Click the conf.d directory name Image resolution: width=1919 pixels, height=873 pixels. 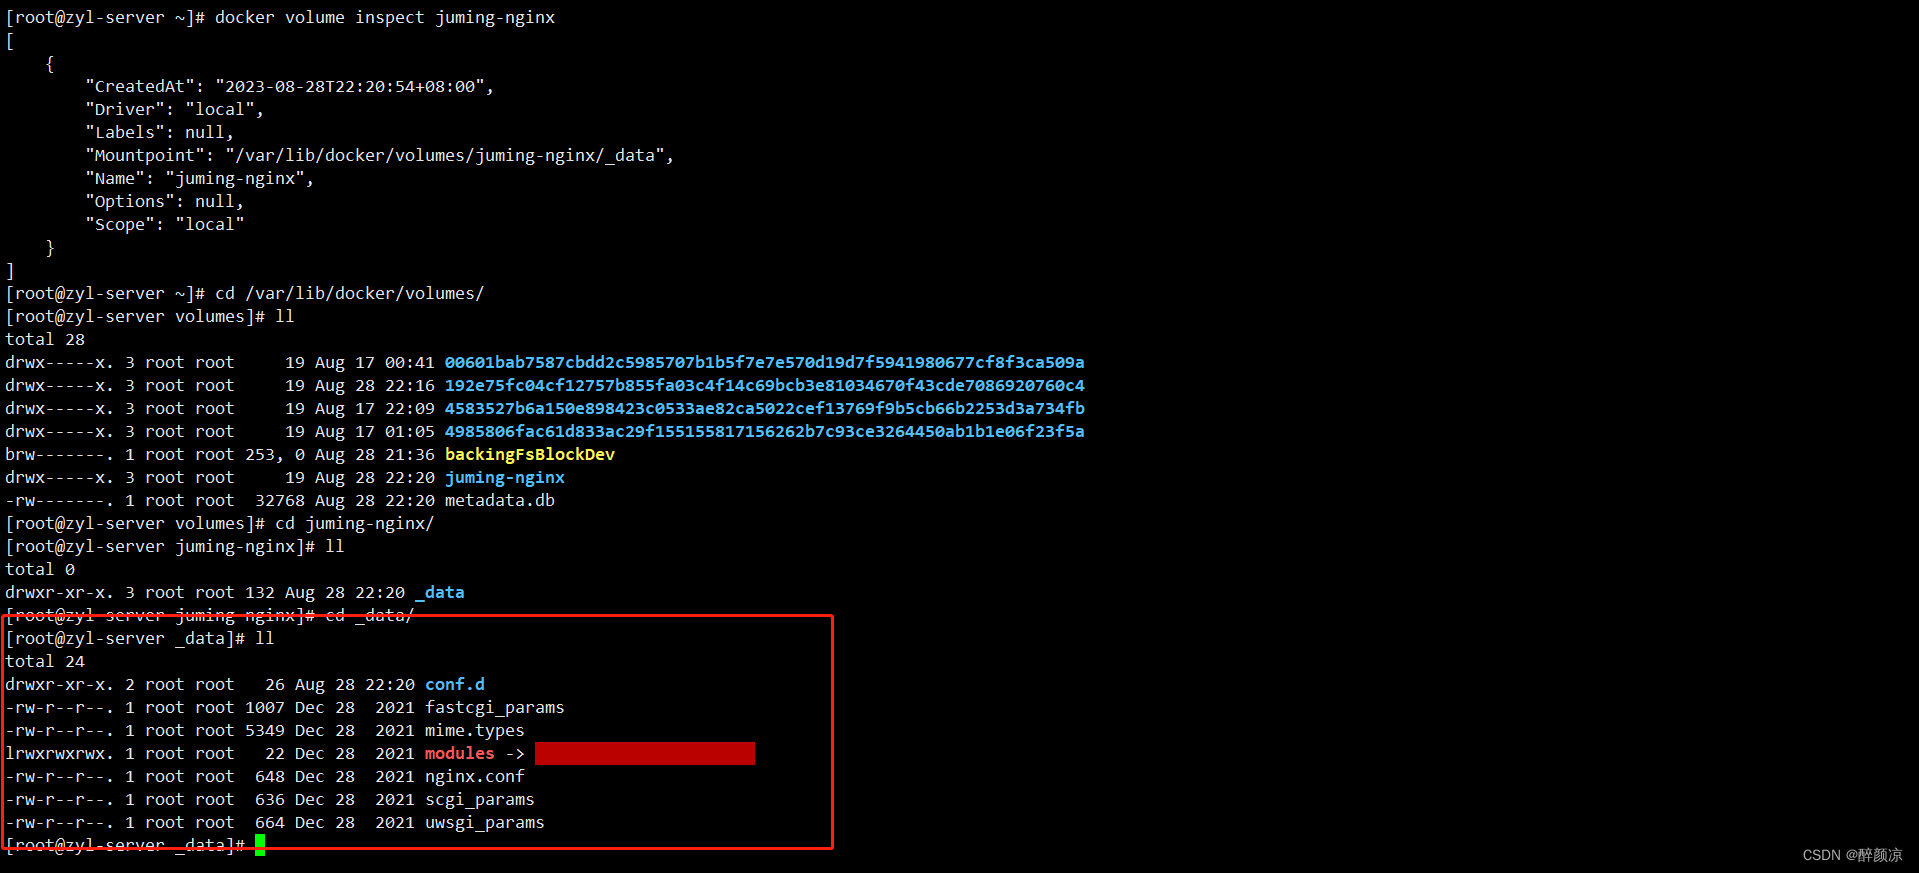455,684
